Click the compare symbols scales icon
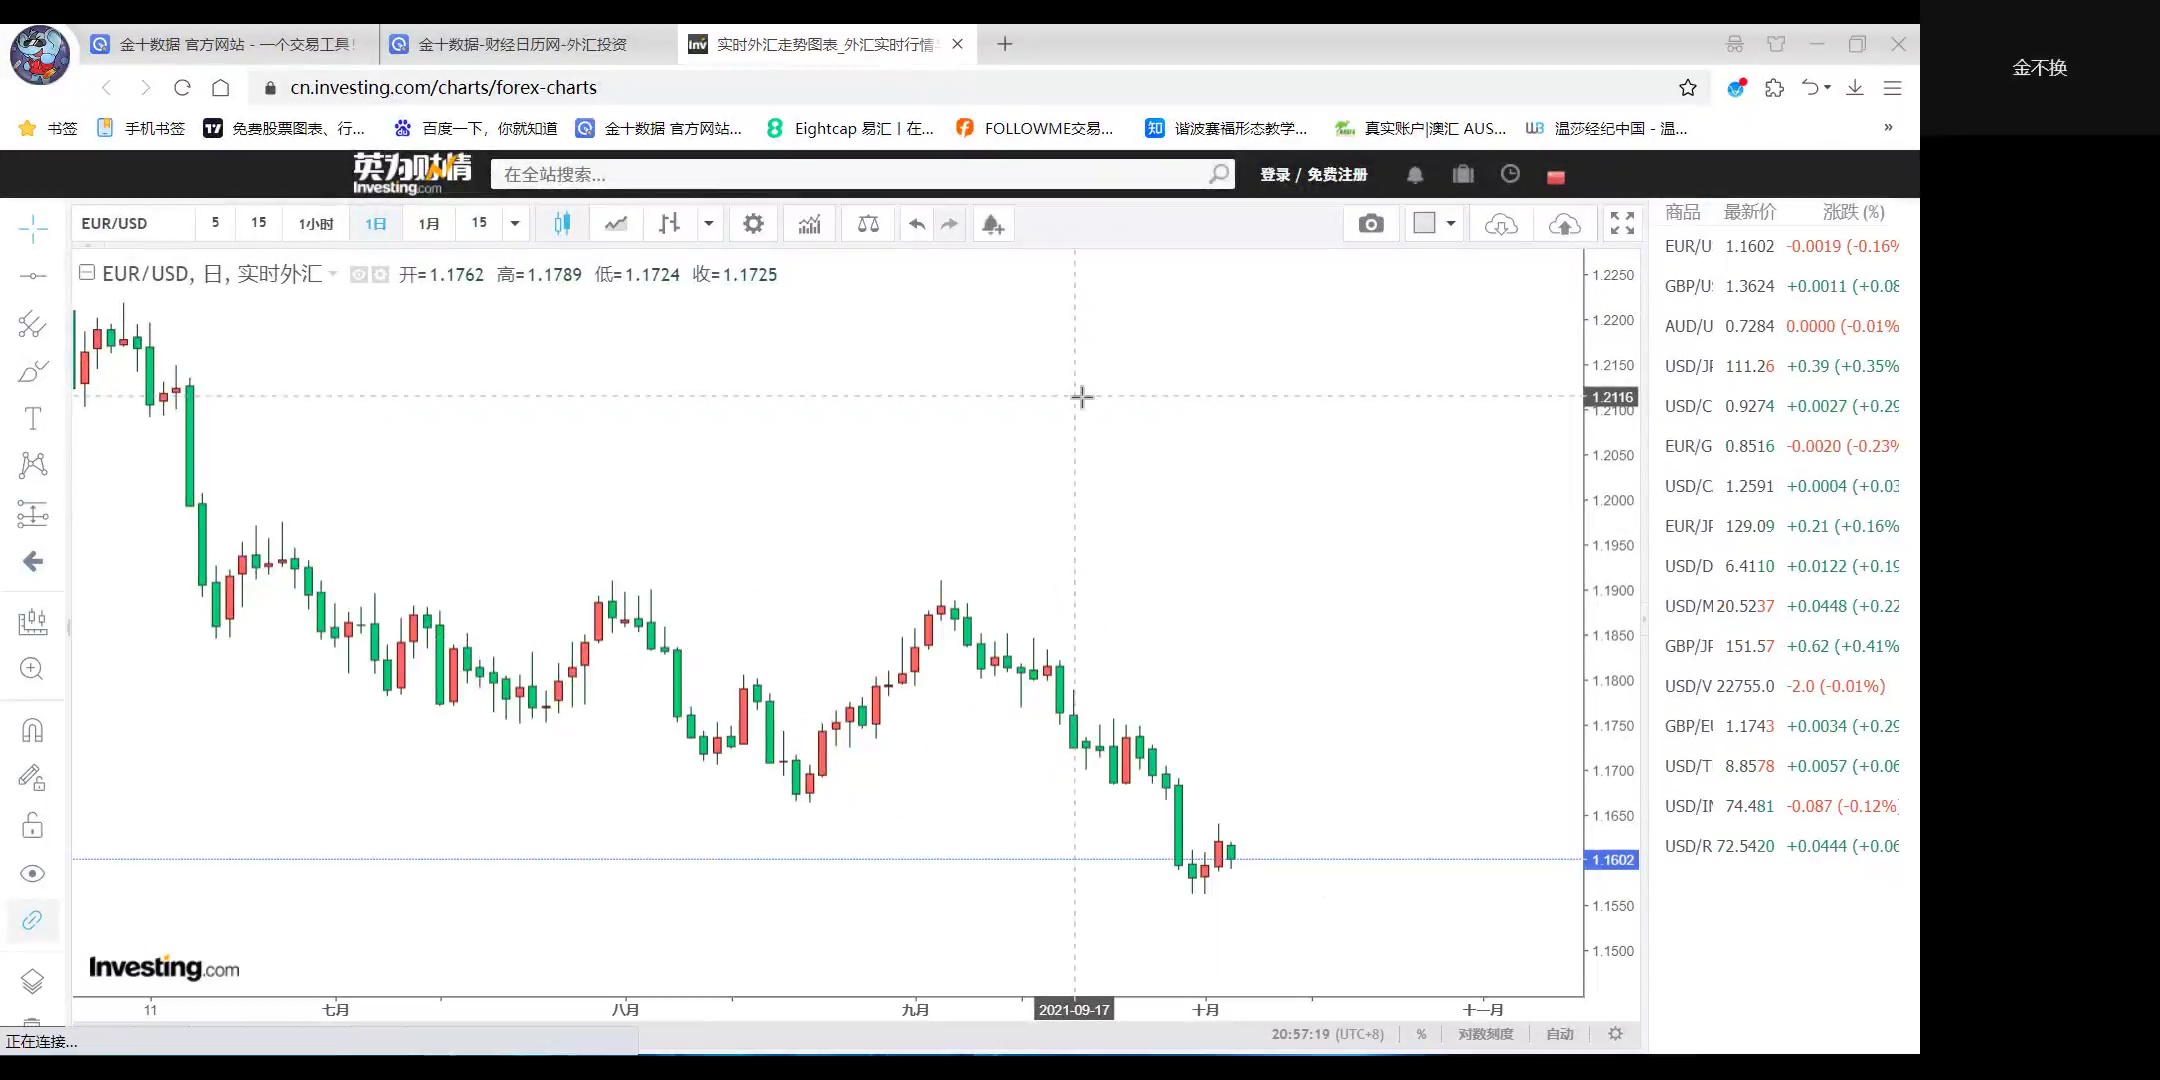 868,224
